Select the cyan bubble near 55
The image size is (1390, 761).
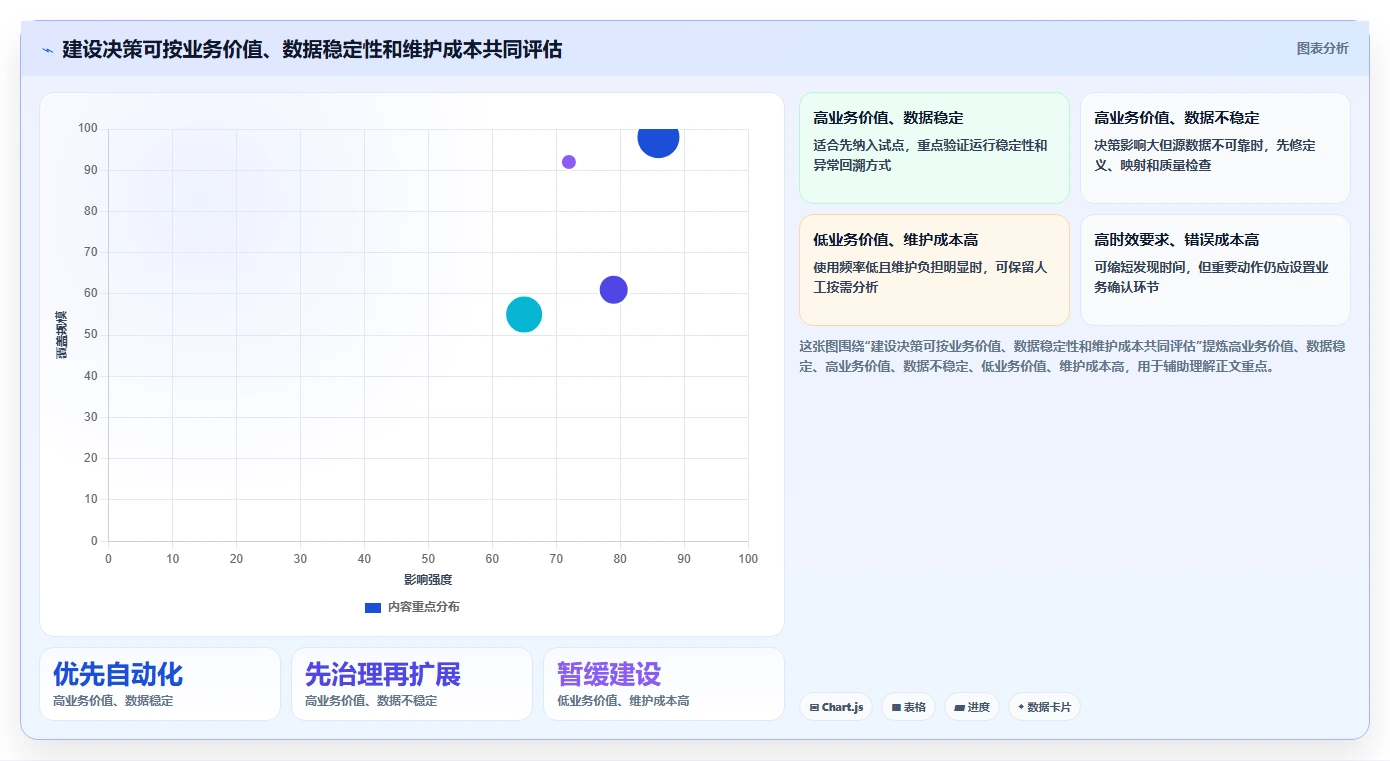pos(524,314)
